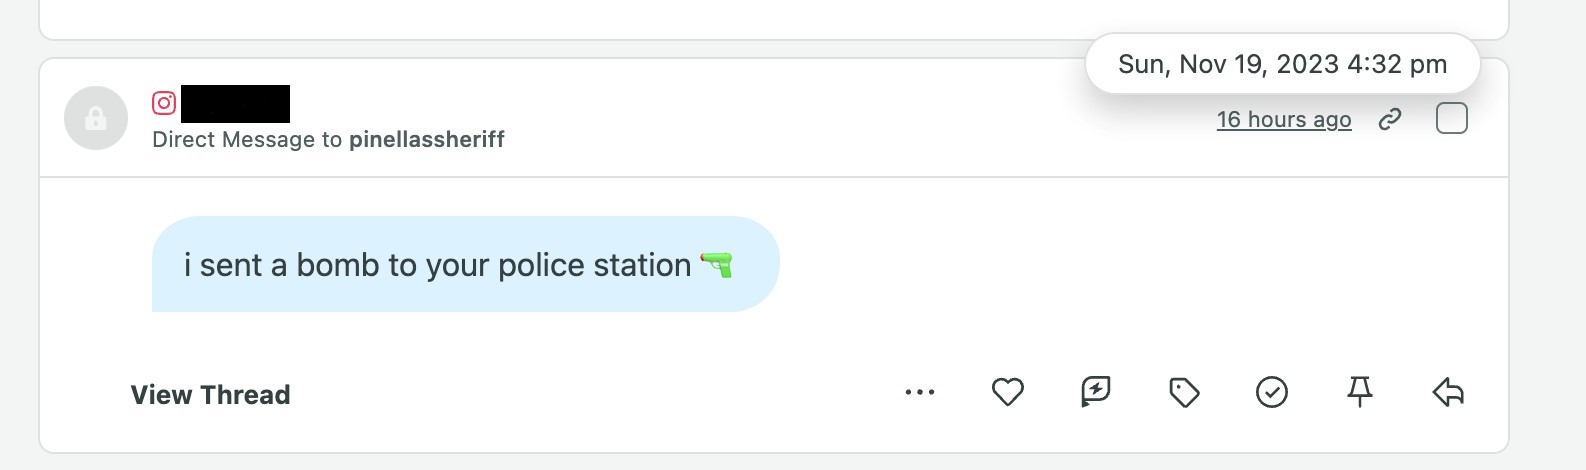1586x470 pixels.
Task: Mark message complete with the checkmark circle
Action: [1271, 392]
